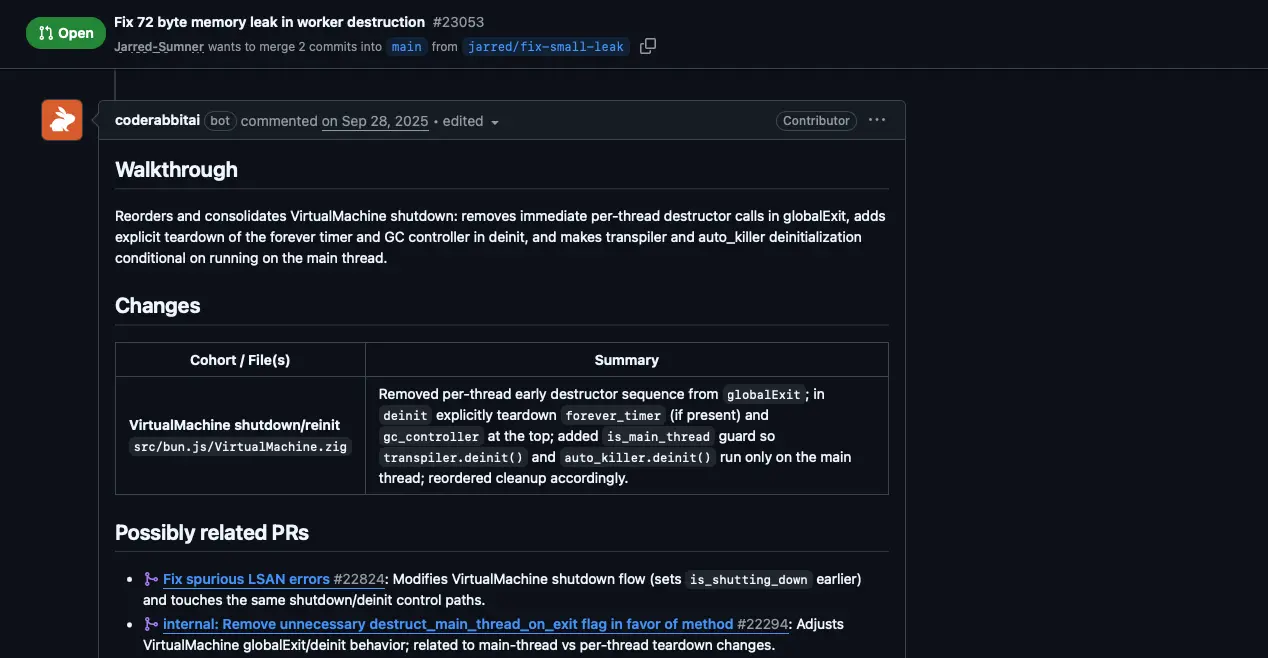Expand the edited history dropdown
This screenshot has height=658, width=1268.
(x=471, y=121)
